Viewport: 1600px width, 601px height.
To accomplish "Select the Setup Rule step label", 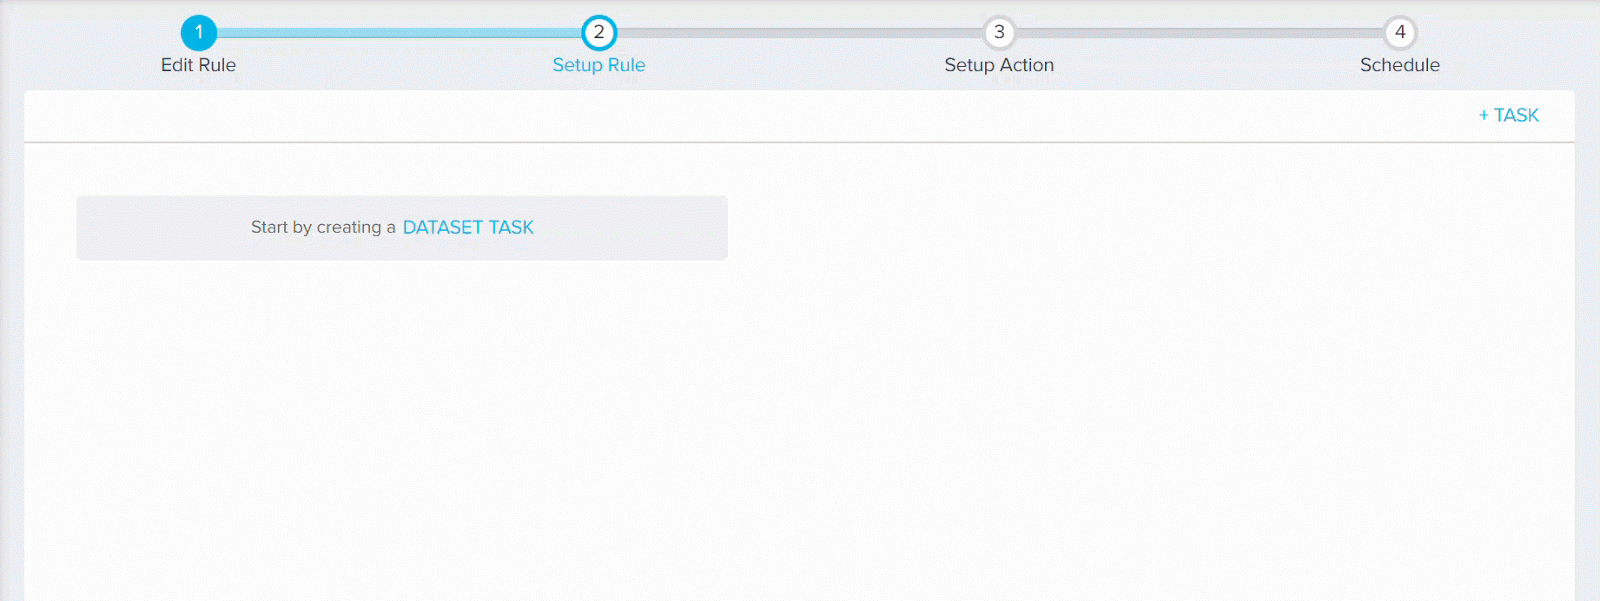I will tap(599, 65).
